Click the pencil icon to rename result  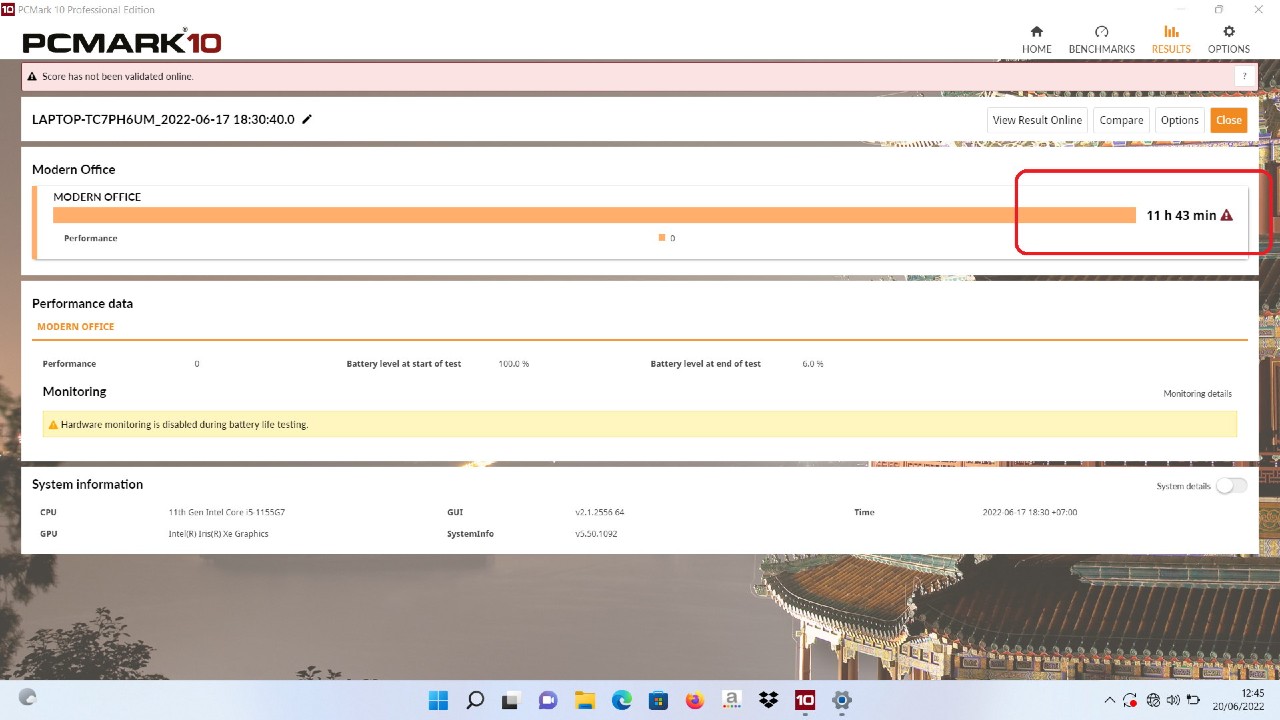(x=307, y=119)
